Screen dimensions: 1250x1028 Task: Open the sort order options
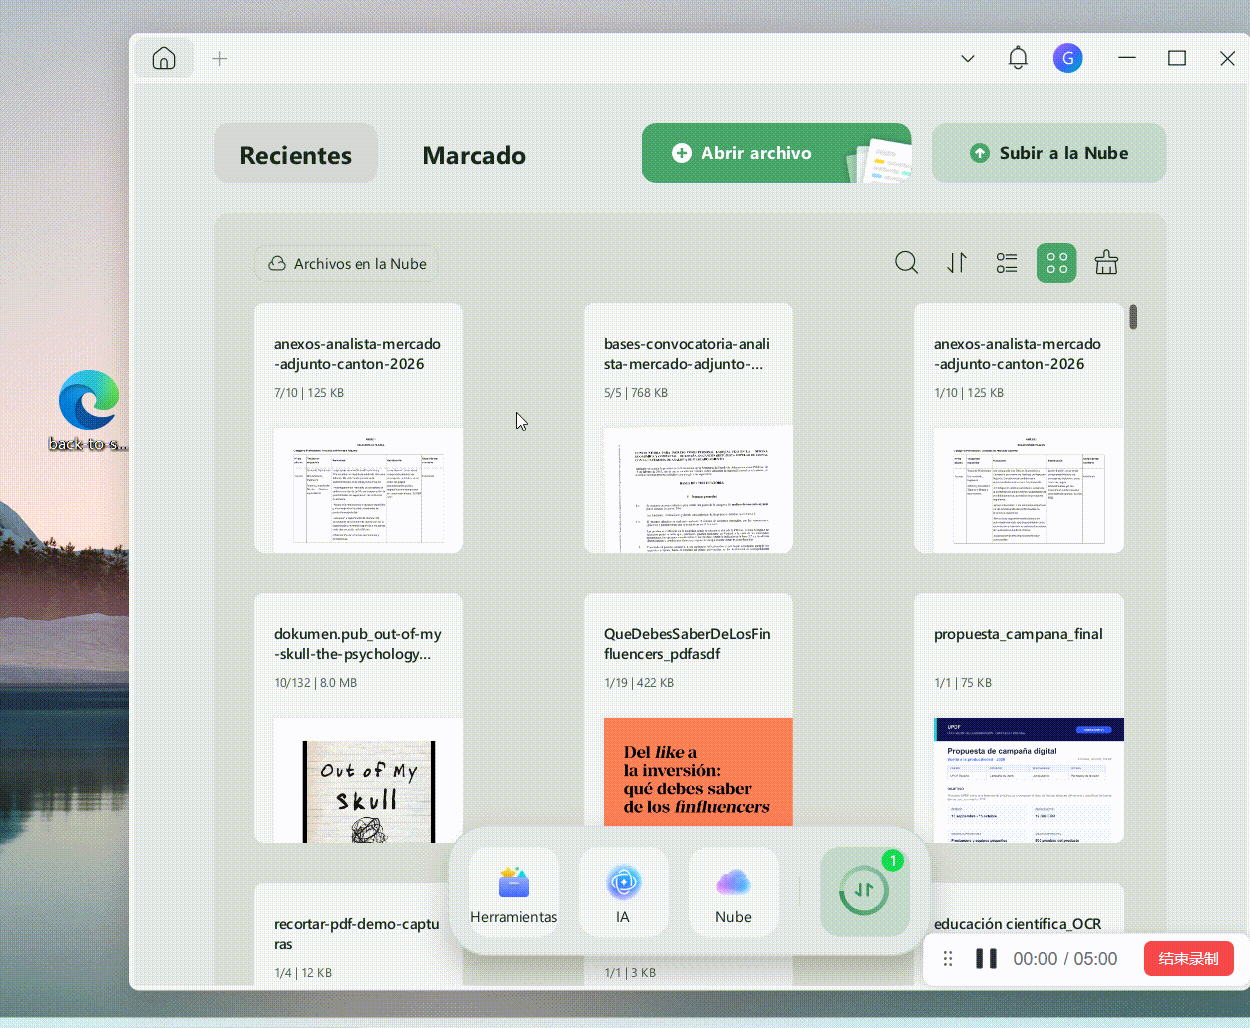pos(957,263)
